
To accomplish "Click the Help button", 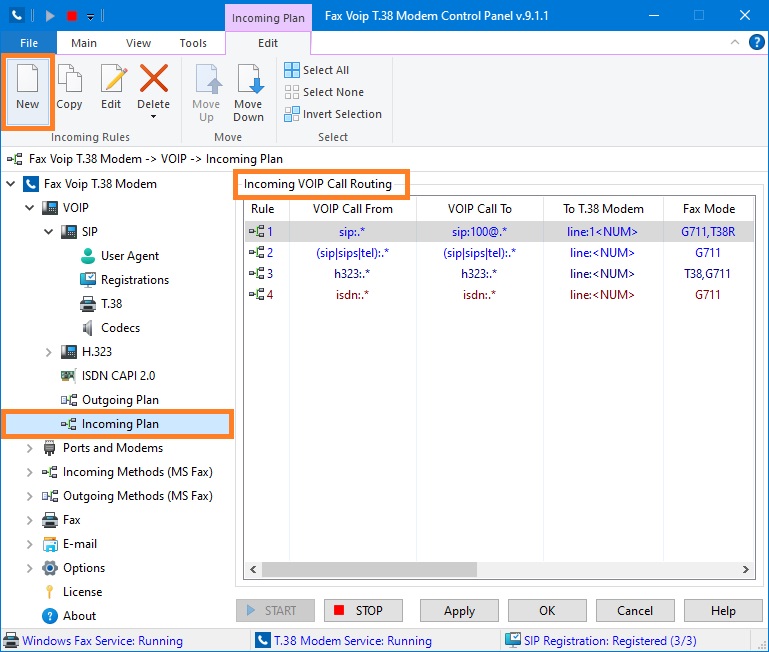I will tap(723, 610).
